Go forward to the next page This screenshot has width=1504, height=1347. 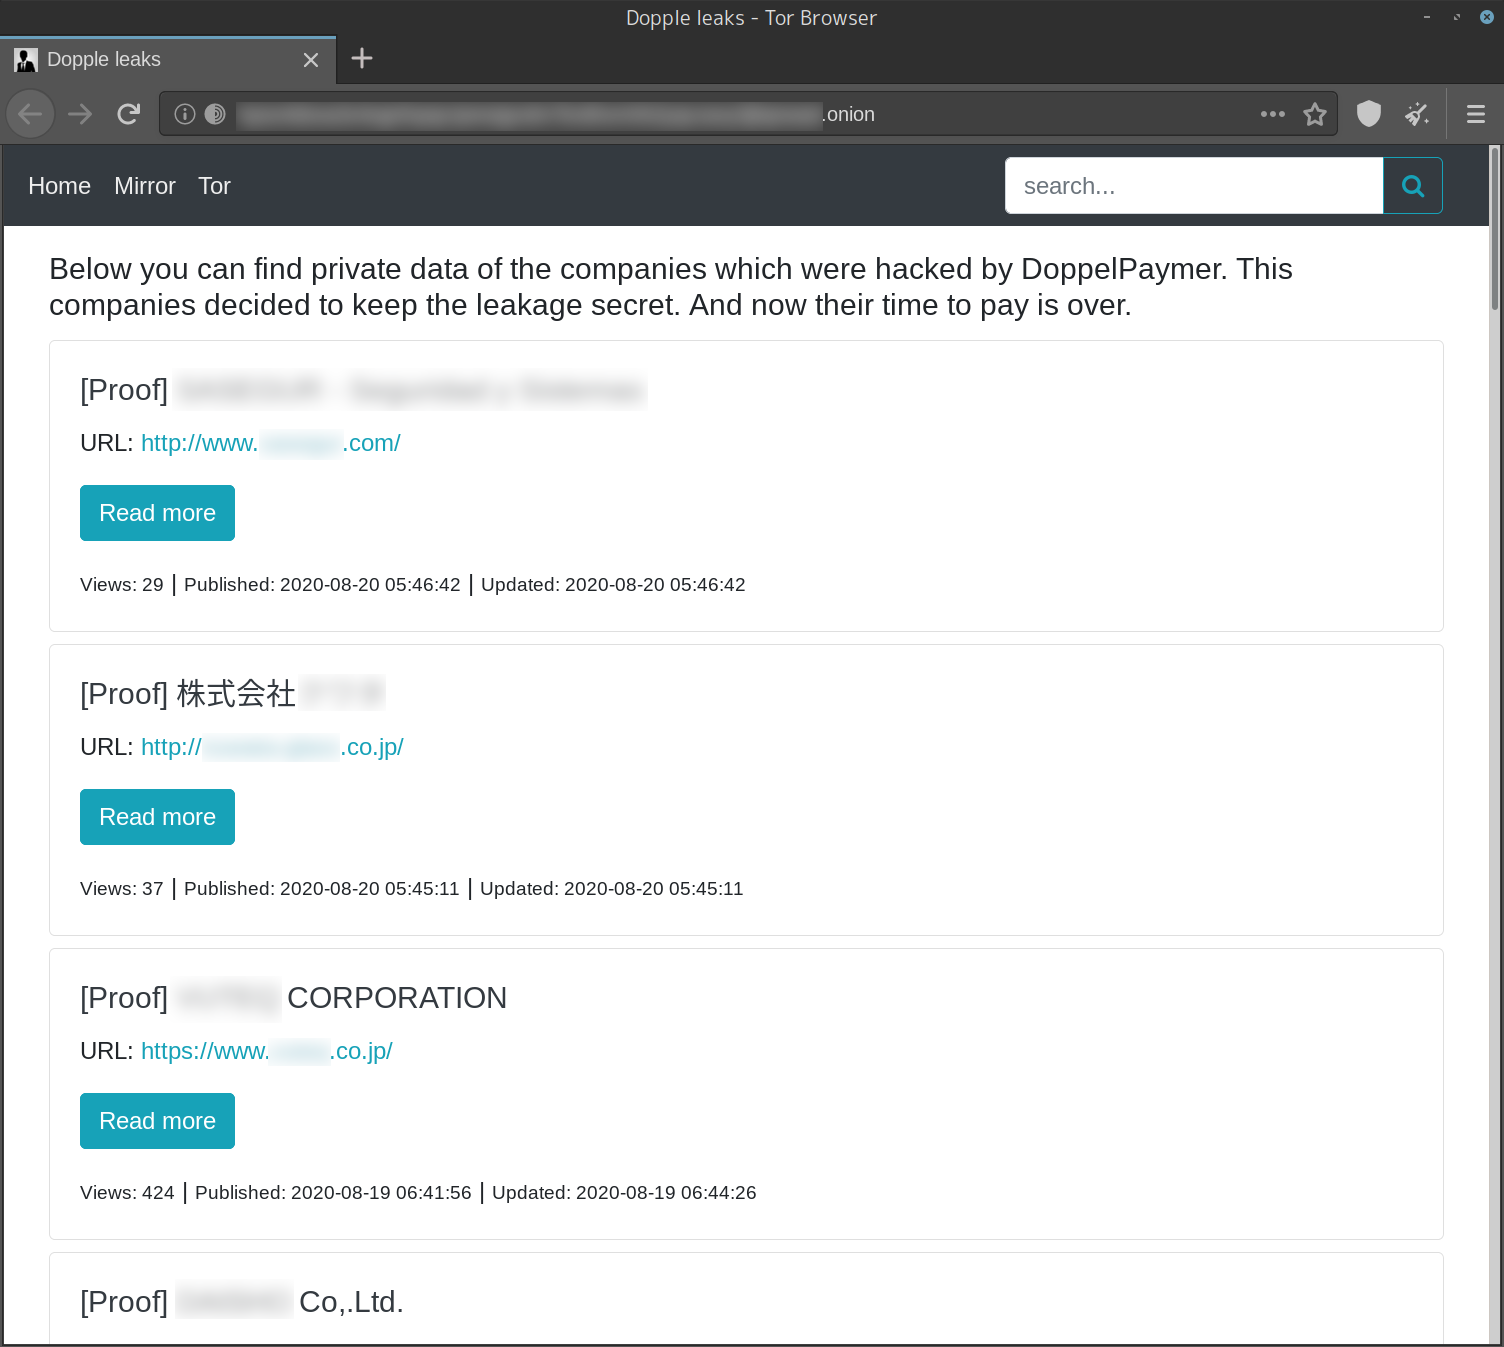tap(80, 114)
